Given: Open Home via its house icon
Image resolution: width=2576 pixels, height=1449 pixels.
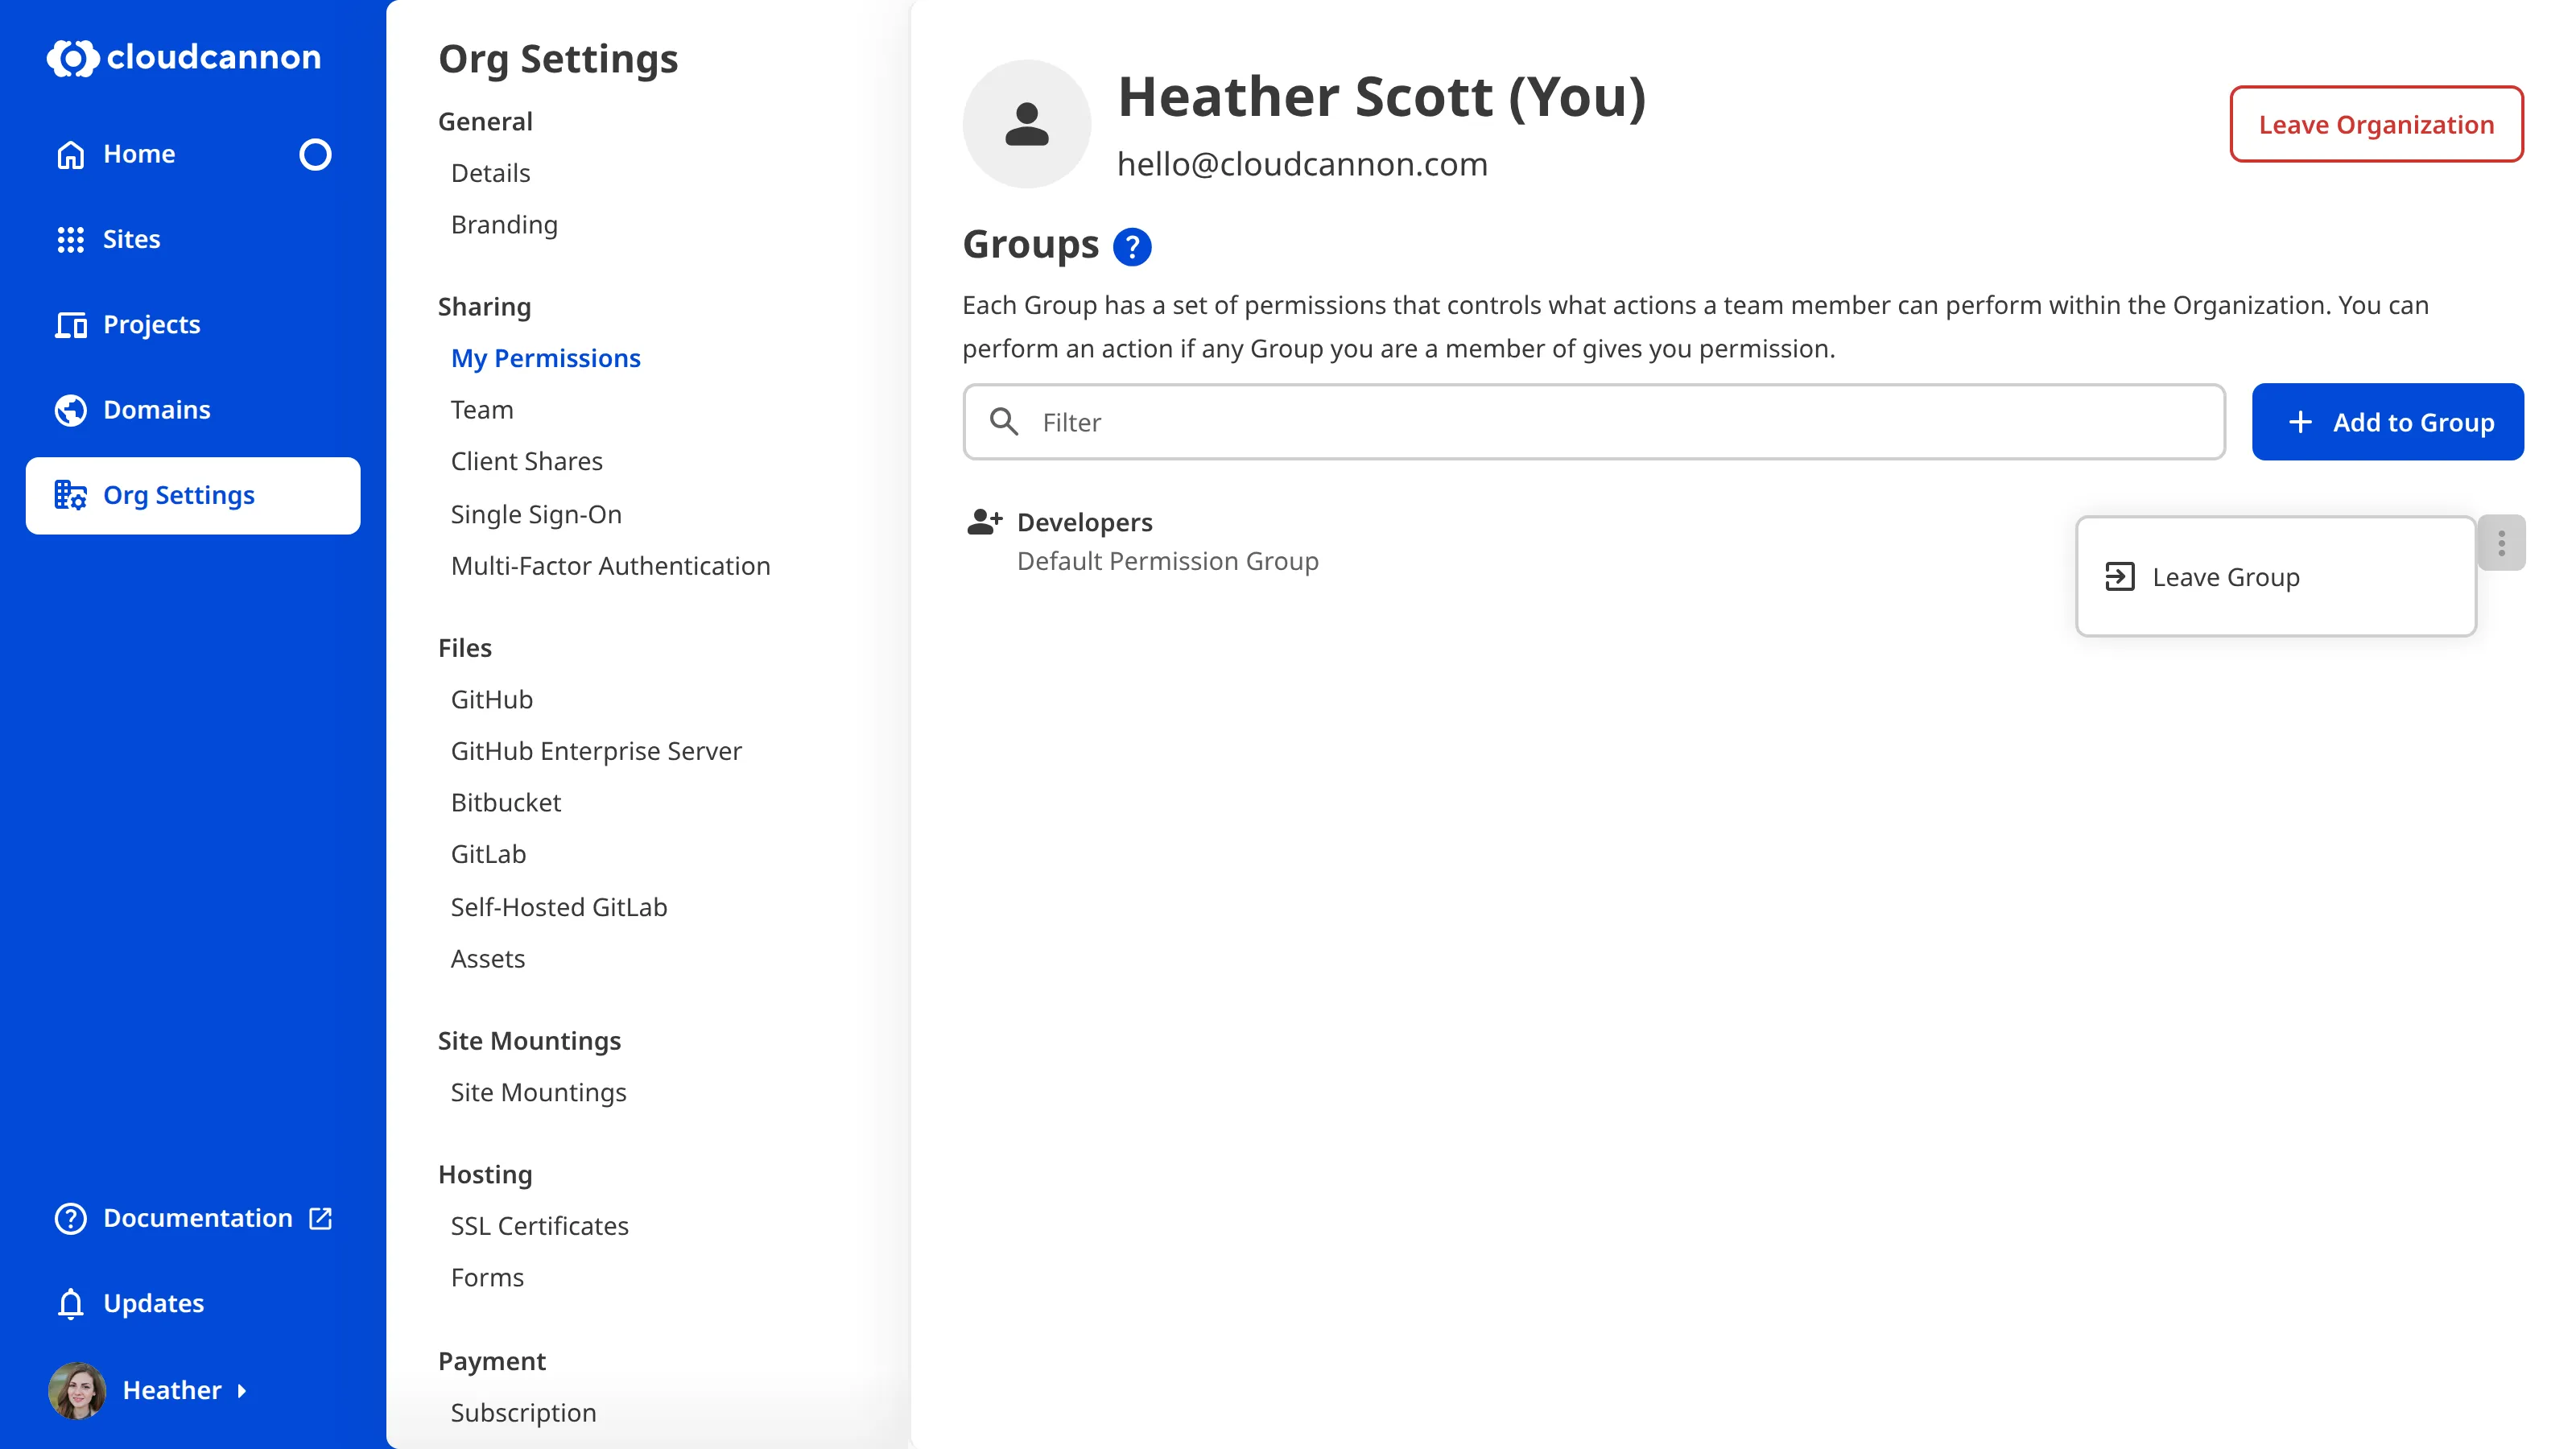Looking at the screenshot, I should [x=71, y=154].
